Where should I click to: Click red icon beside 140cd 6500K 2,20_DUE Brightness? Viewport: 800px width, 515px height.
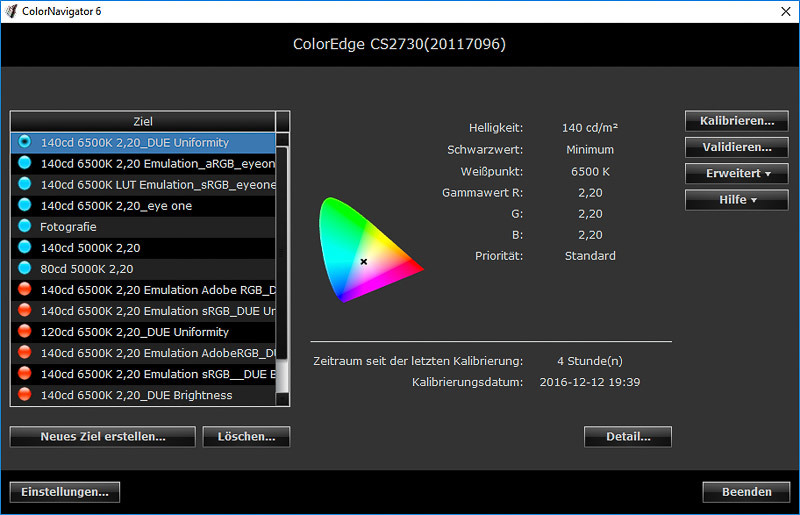[x=24, y=395]
